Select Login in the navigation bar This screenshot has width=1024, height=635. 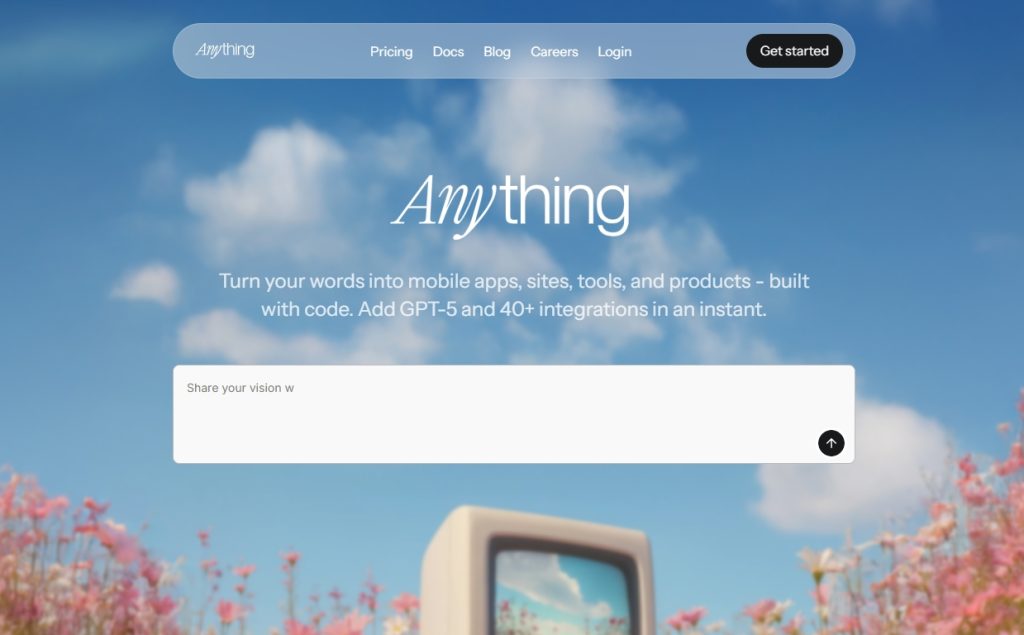tap(615, 52)
